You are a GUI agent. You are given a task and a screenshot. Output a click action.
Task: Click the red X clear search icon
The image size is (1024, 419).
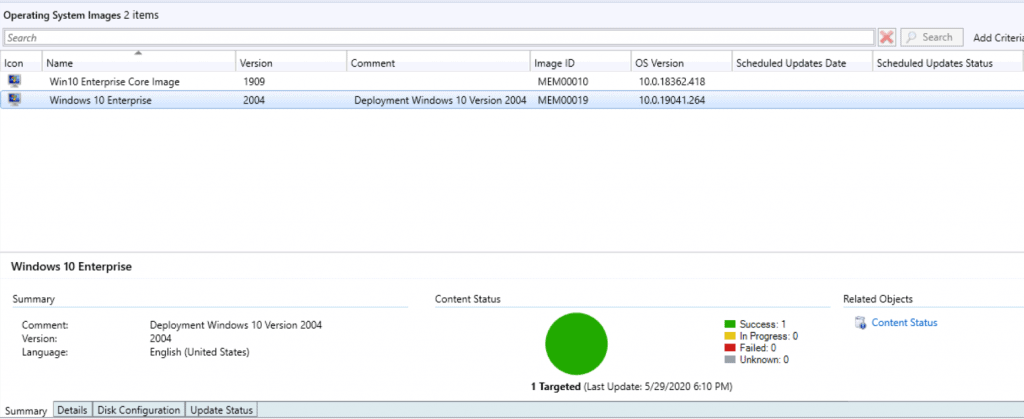click(887, 38)
